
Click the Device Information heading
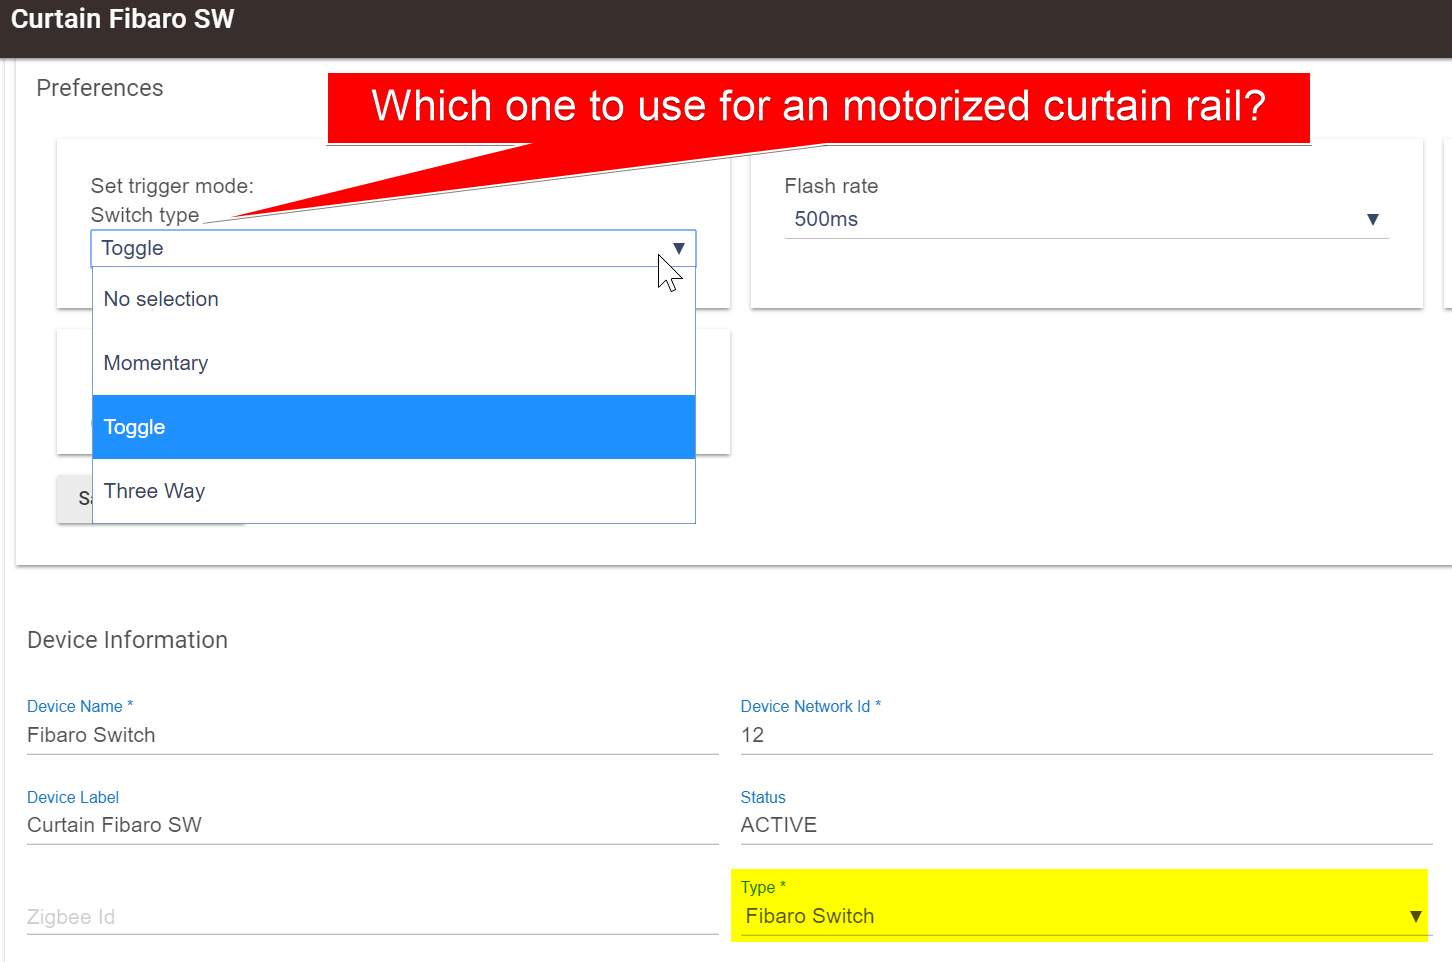[127, 640]
